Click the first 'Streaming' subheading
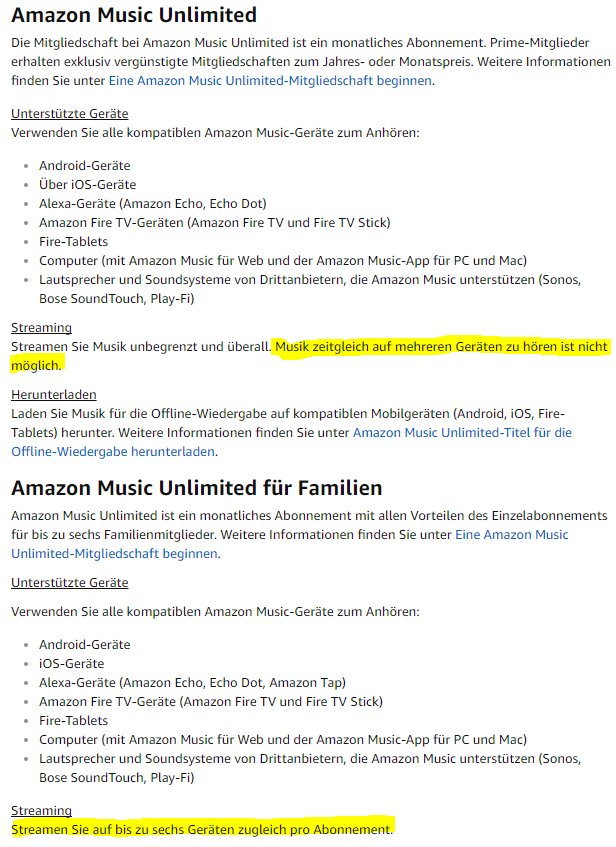 pos(41,328)
